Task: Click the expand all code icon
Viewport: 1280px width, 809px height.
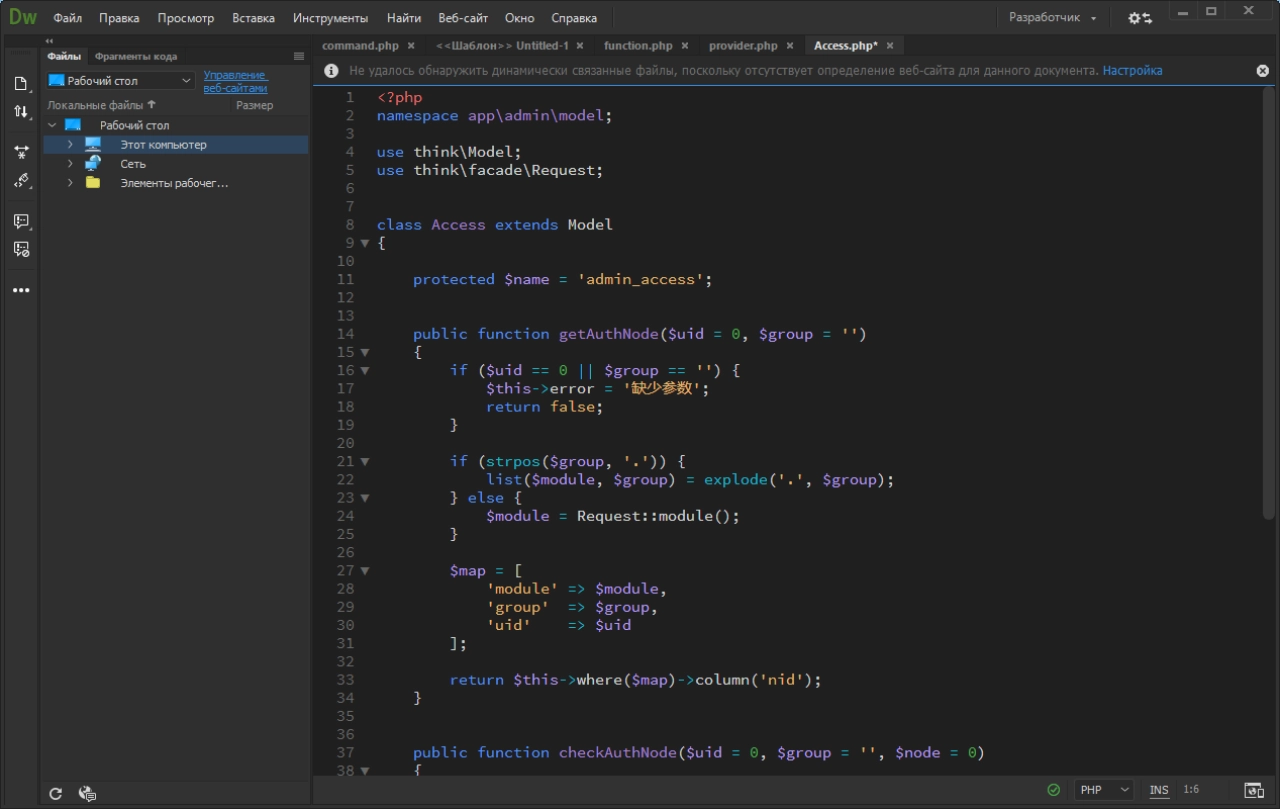Action: click(x=20, y=152)
